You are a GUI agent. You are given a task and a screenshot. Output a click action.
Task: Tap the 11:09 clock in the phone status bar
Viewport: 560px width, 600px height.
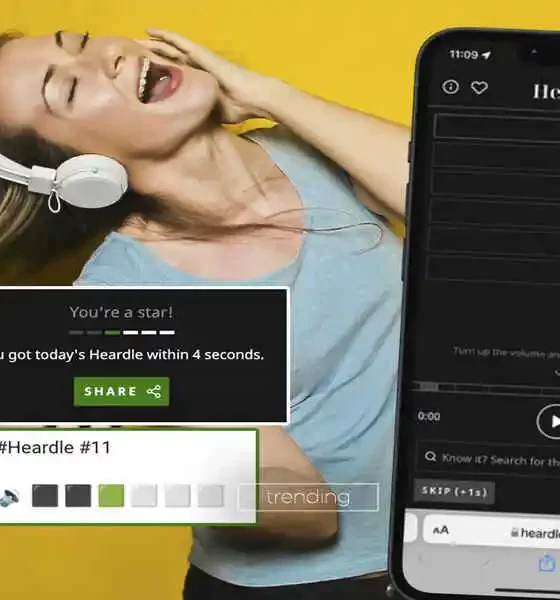coord(464,54)
